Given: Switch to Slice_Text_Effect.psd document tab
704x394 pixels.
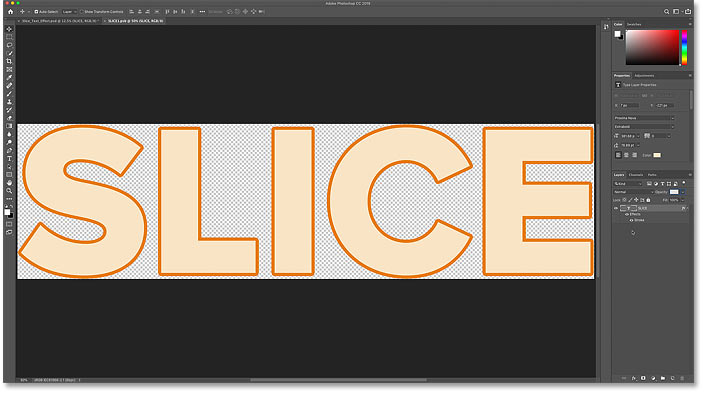Looking at the screenshot, I should 59,21.
